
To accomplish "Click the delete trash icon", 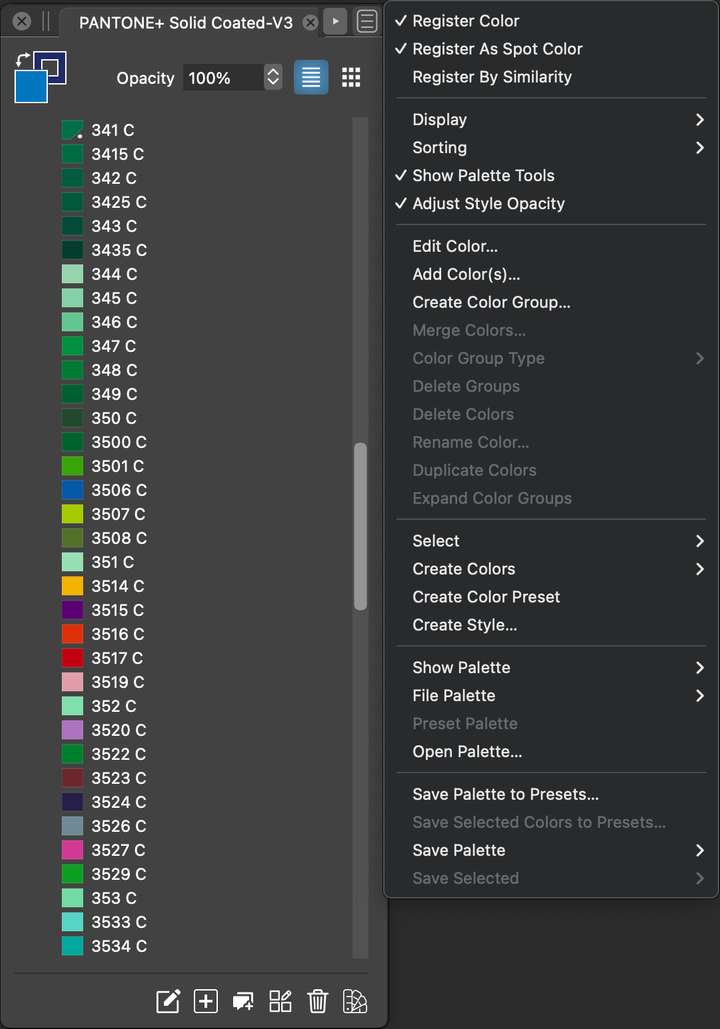I will click(x=318, y=1001).
